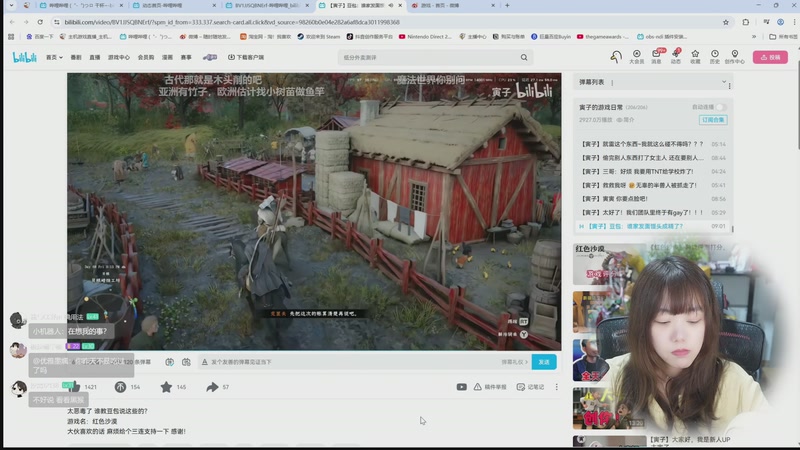800x450 pixels.
Task: Open 会员购 from top navigation
Action: [x=146, y=57]
